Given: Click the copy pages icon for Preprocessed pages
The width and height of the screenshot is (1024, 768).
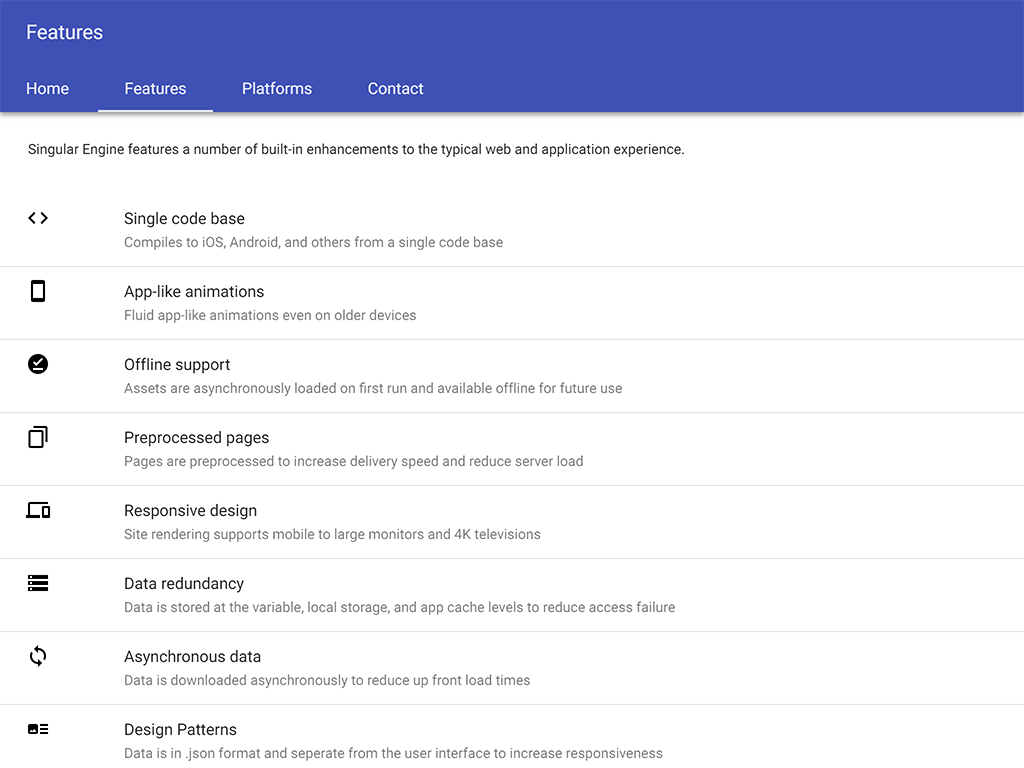Looking at the screenshot, I should [38, 437].
